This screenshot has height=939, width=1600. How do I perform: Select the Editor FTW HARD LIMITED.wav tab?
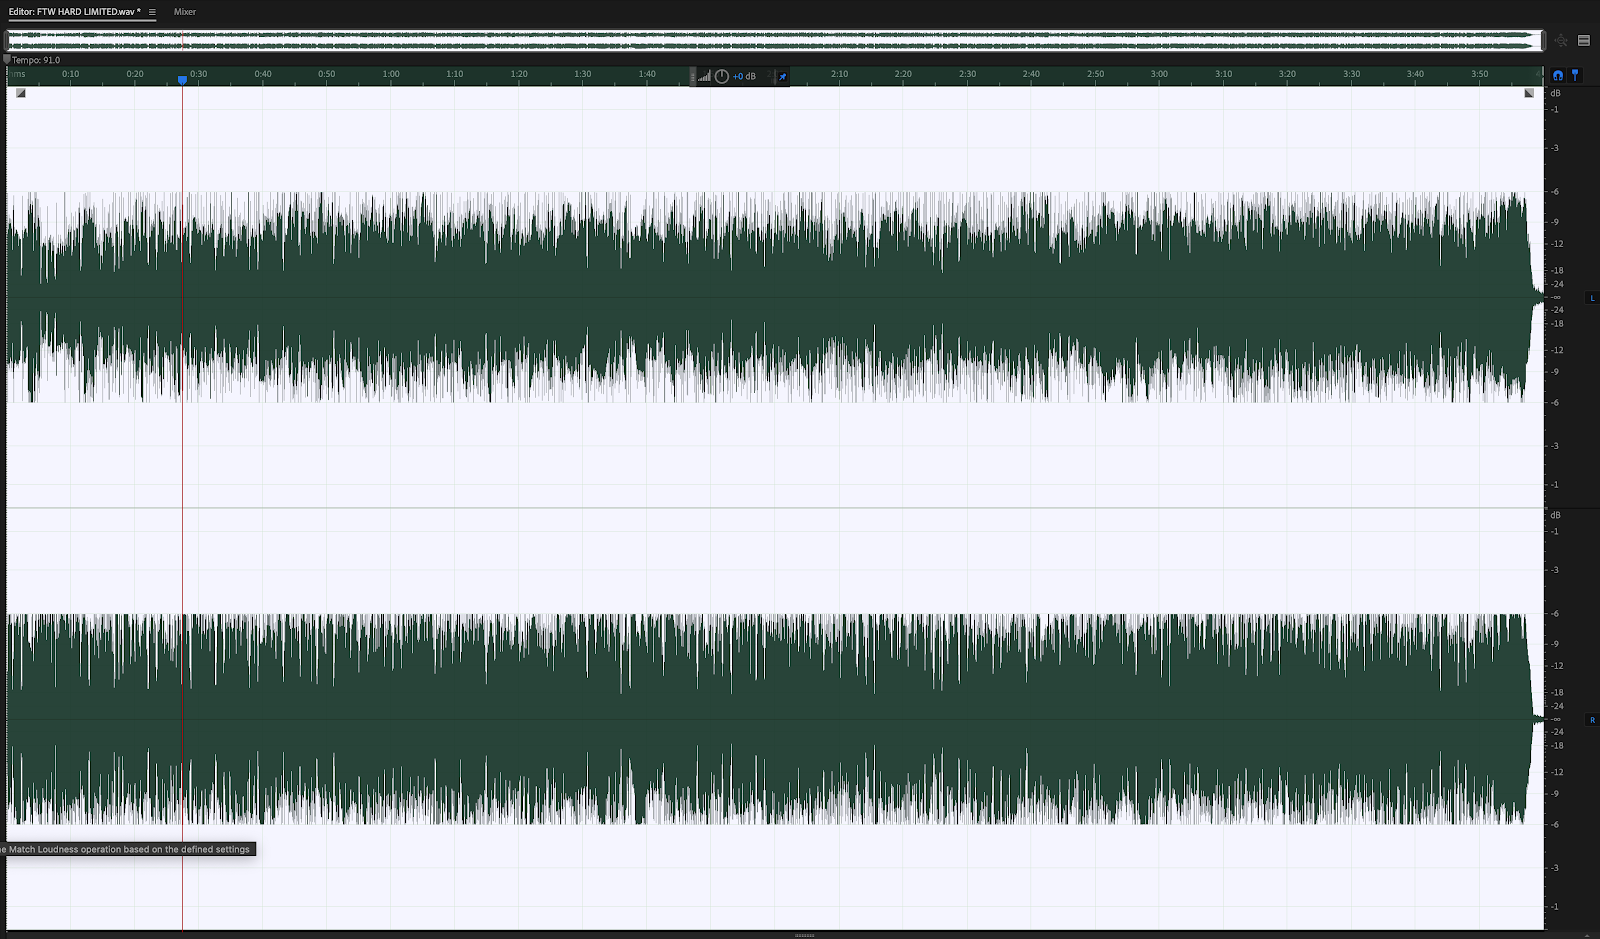(75, 12)
